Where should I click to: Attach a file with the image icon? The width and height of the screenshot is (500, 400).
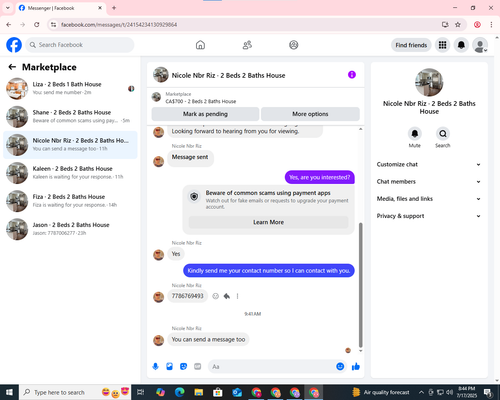pyautogui.click(x=169, y=367)
